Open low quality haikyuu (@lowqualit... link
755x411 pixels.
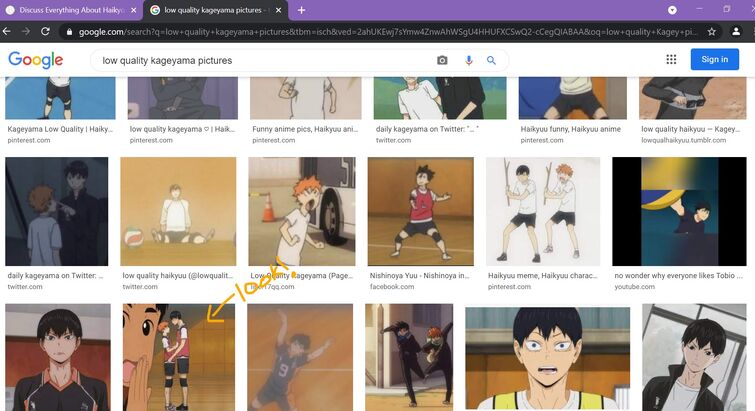178,275
